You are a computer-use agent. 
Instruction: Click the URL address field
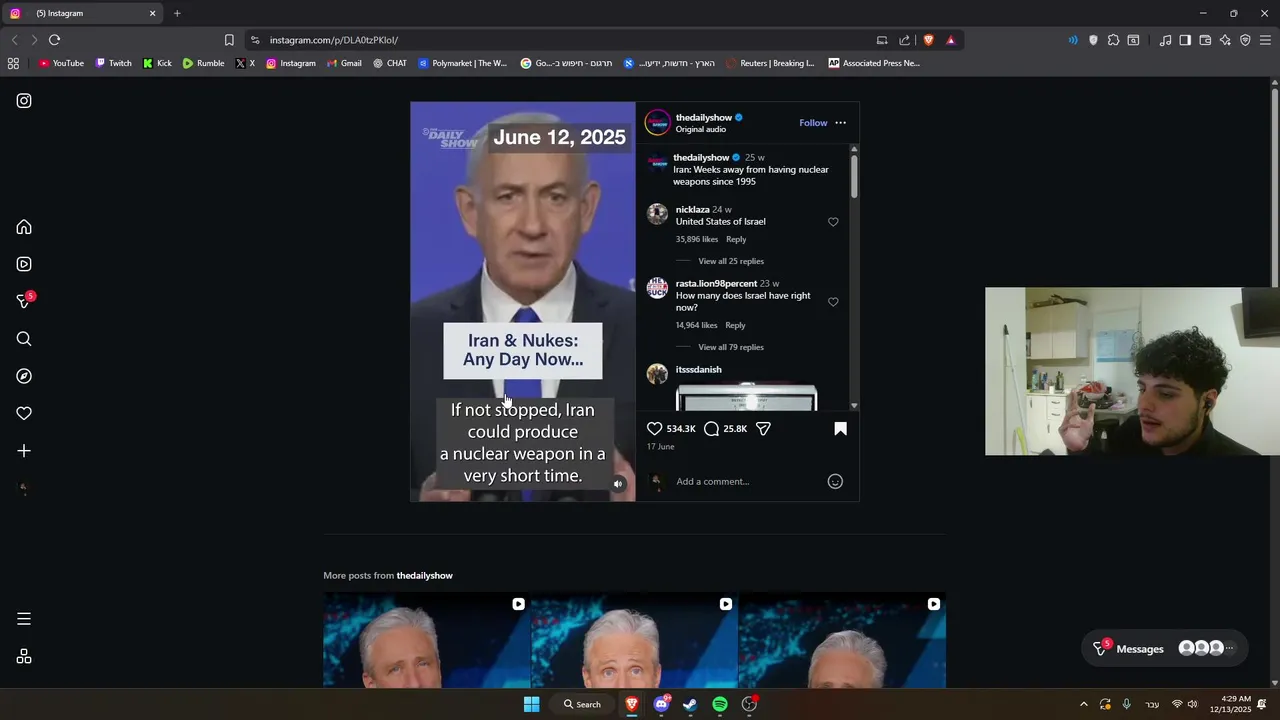(560, 40)
